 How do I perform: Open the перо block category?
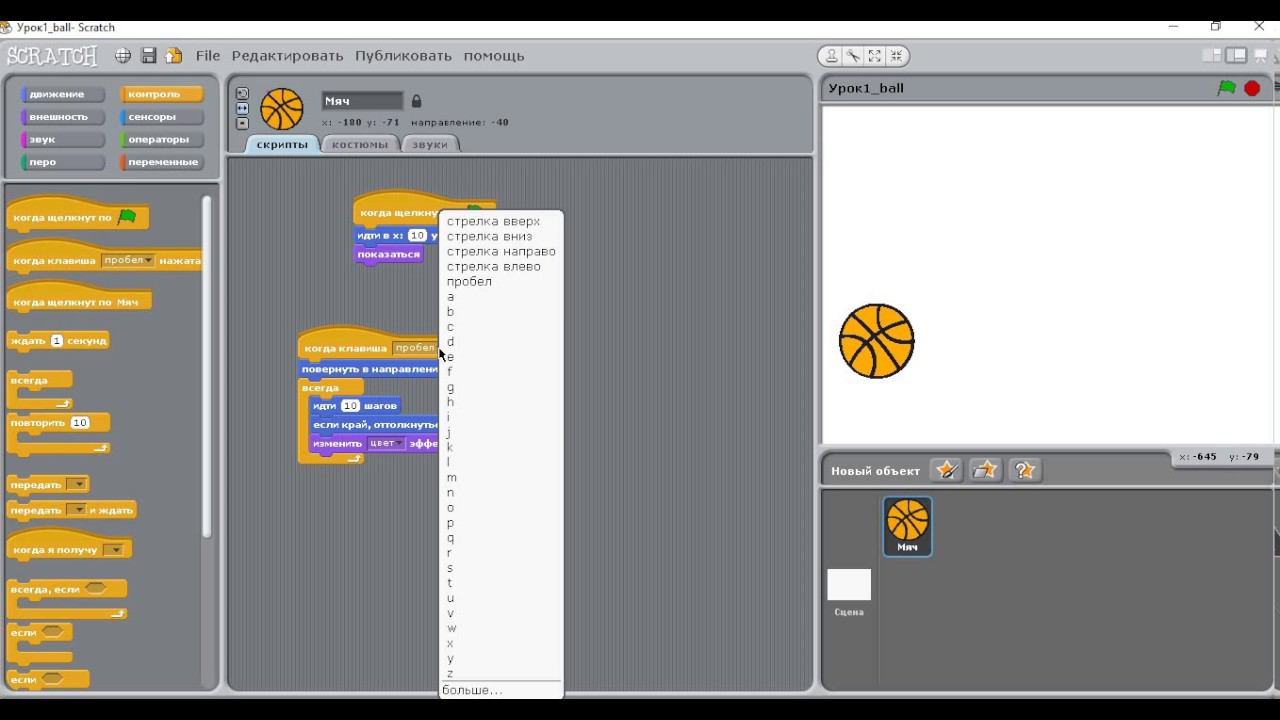pyautogui.click(x=62, y=162)
